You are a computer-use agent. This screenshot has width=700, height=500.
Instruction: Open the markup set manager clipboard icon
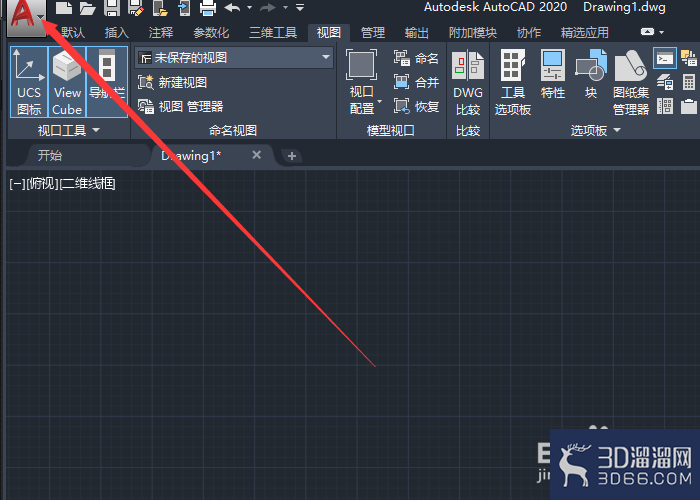pos(689,106)
